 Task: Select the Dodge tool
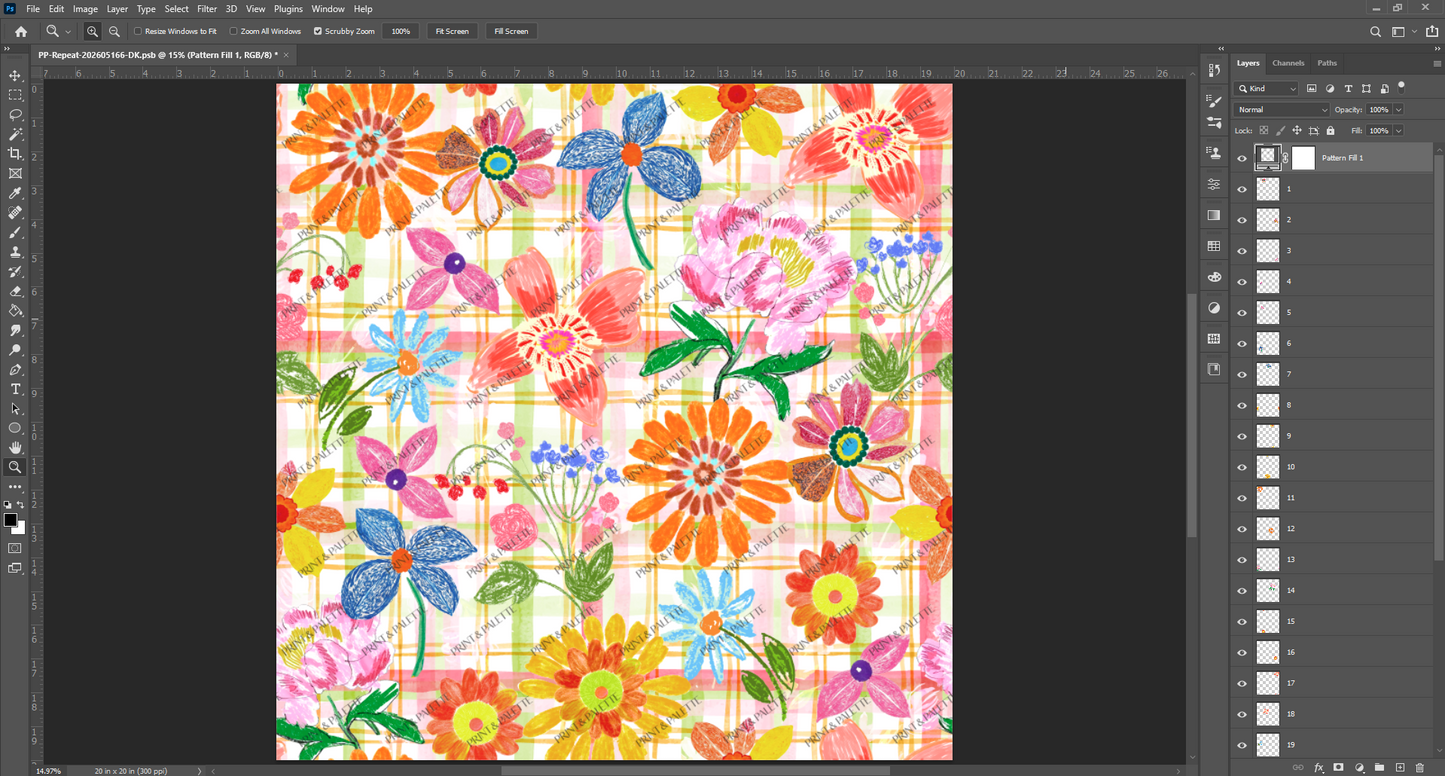coord(15,350)
